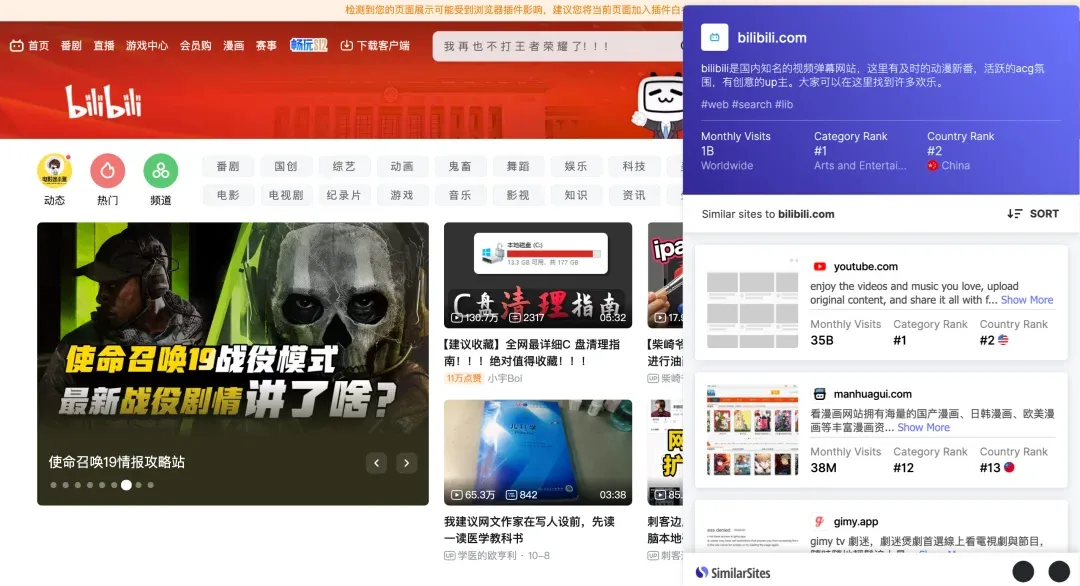This screenshot has height=586, width=1080.
Task: Select the 电视剧 category tag
Action: coord(286,196)
